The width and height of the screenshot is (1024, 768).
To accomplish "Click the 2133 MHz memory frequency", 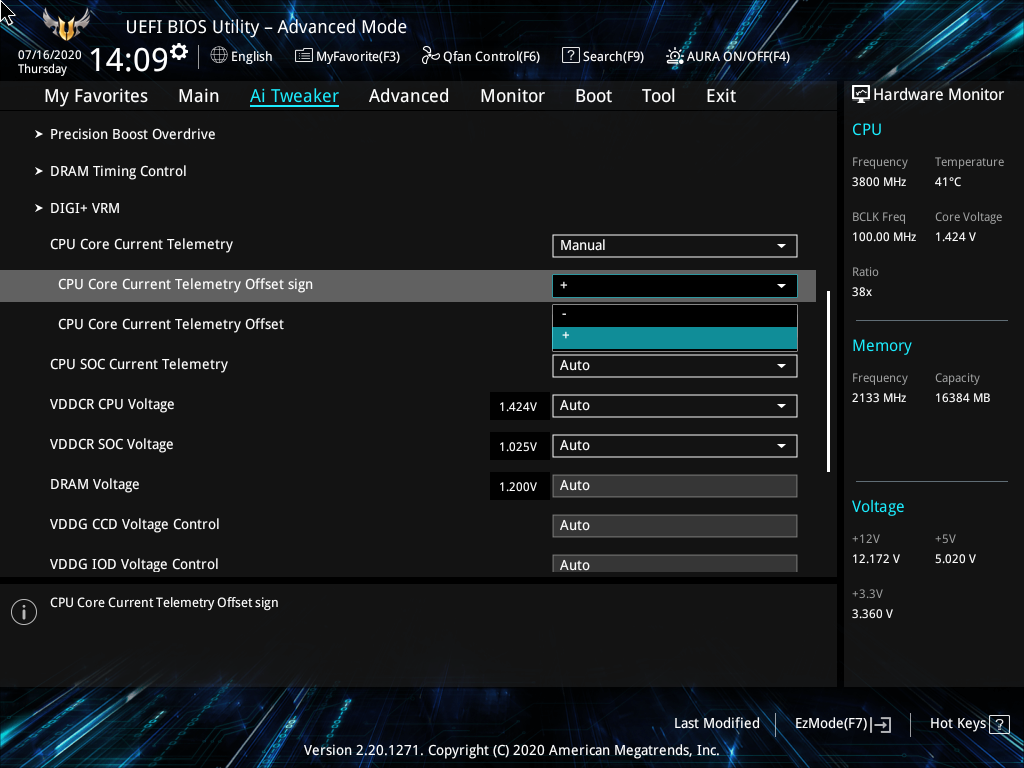I will [879, 398].
